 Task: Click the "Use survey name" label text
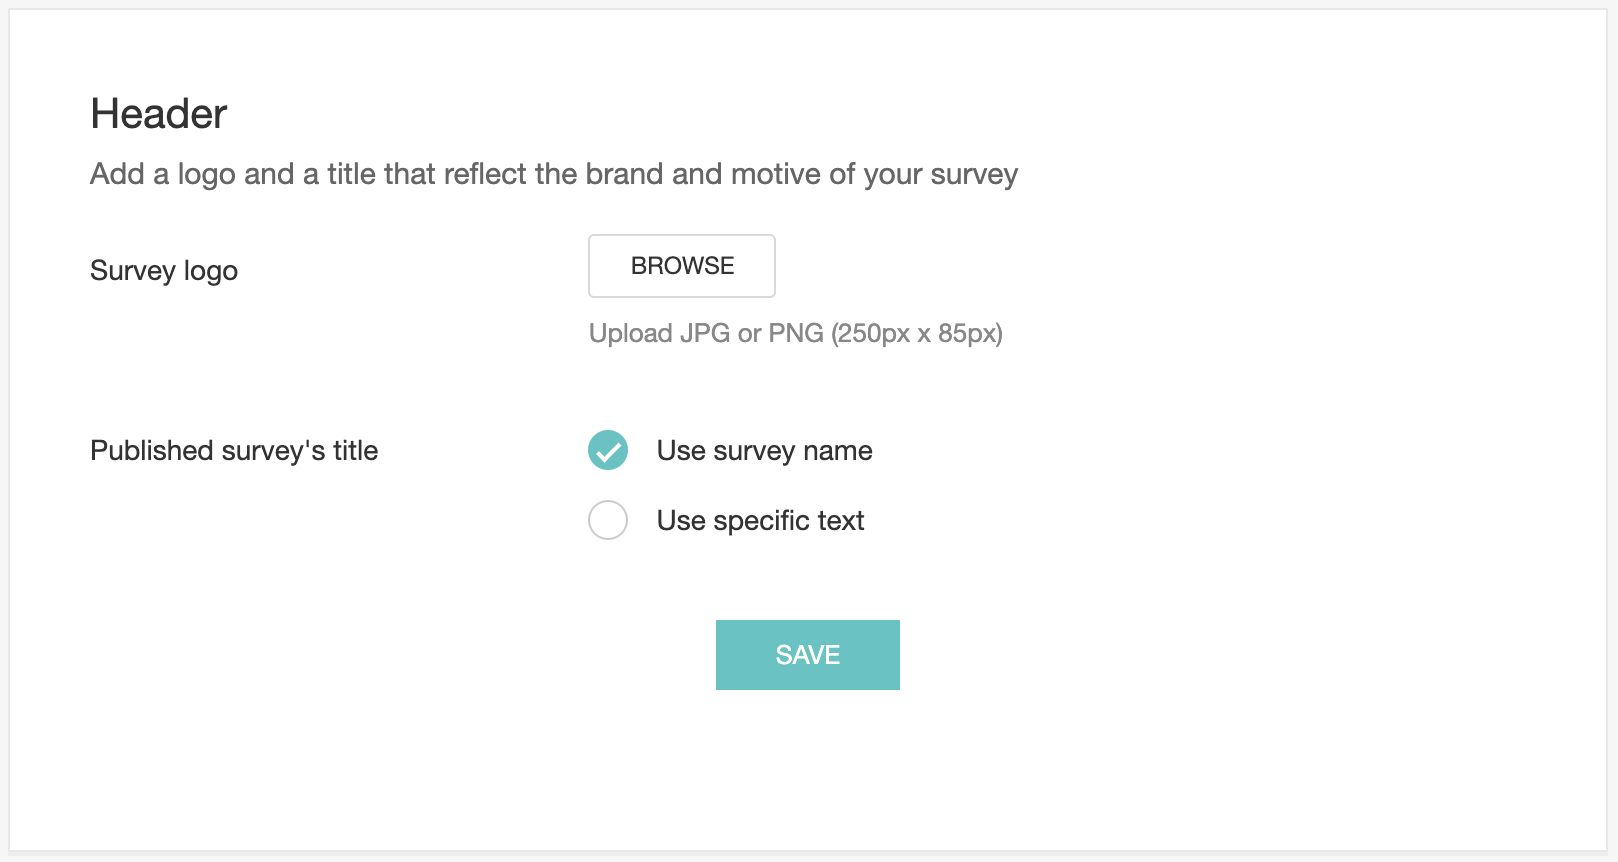(764, 451)
